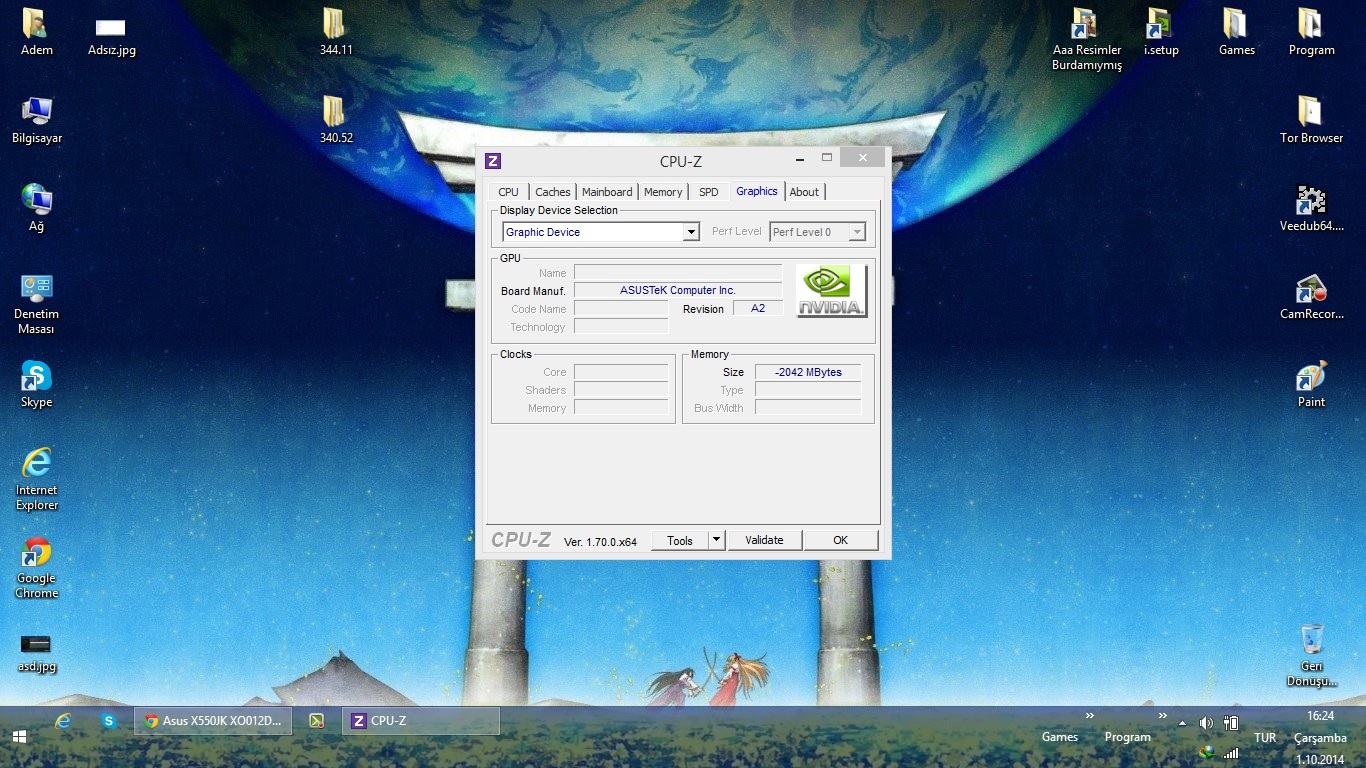Open the Program folder on desktop

pyautogui.click(x=1311, y=32)
